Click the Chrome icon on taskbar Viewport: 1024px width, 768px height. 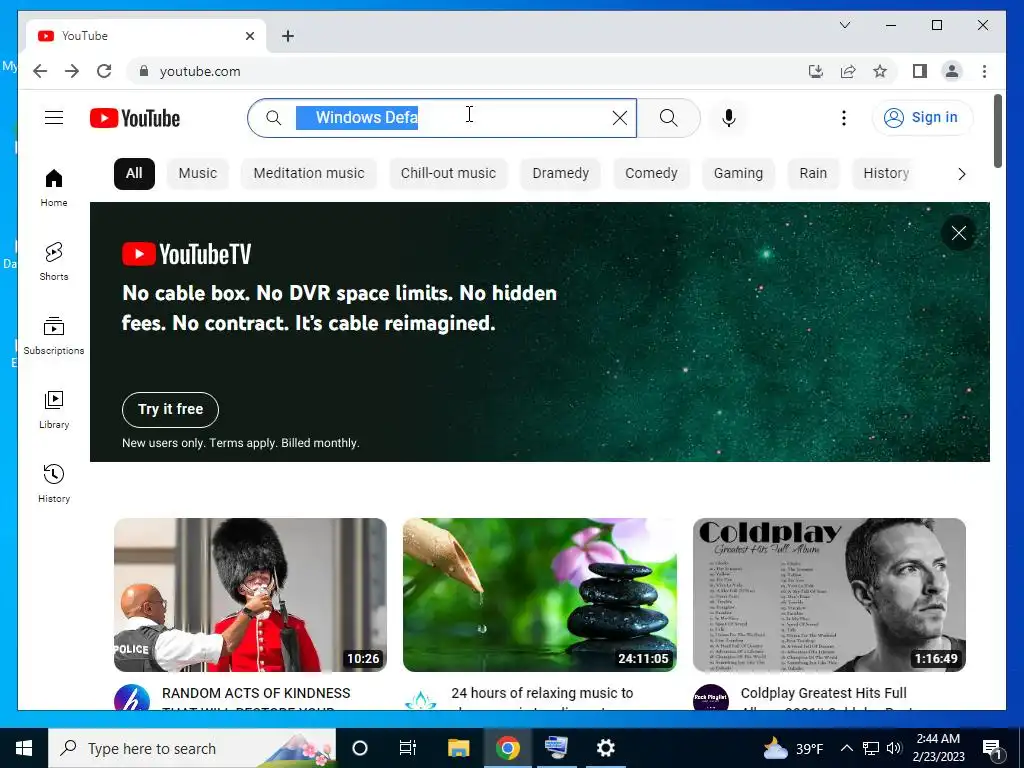click(507, 748)
